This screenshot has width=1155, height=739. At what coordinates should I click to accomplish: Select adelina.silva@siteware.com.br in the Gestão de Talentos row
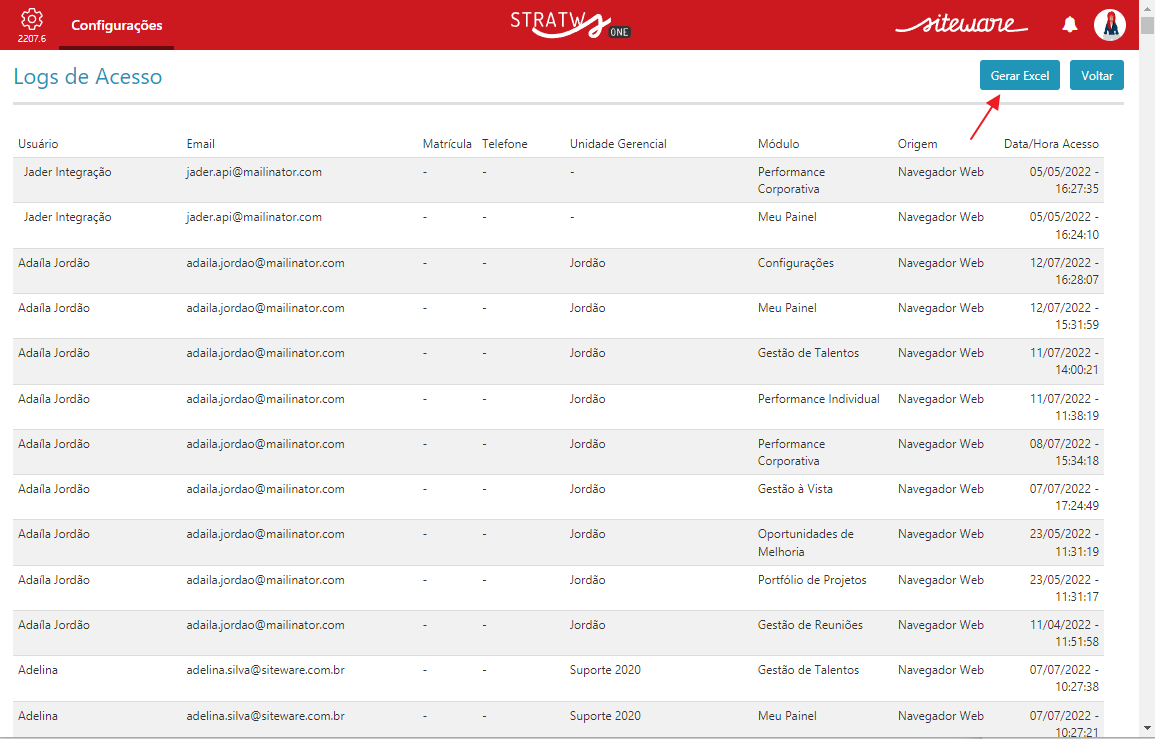click(265, 670)
